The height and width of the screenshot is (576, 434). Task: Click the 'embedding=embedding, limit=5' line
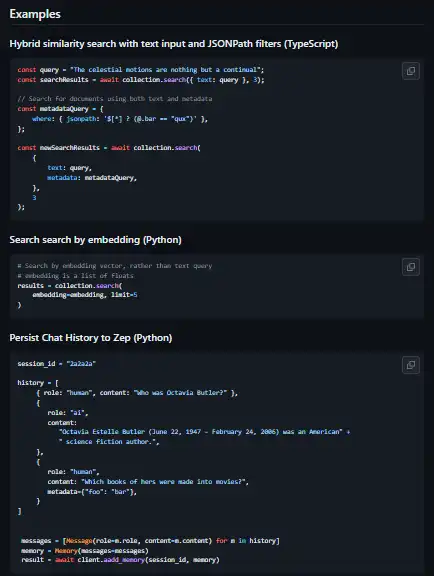click(85, 295)
